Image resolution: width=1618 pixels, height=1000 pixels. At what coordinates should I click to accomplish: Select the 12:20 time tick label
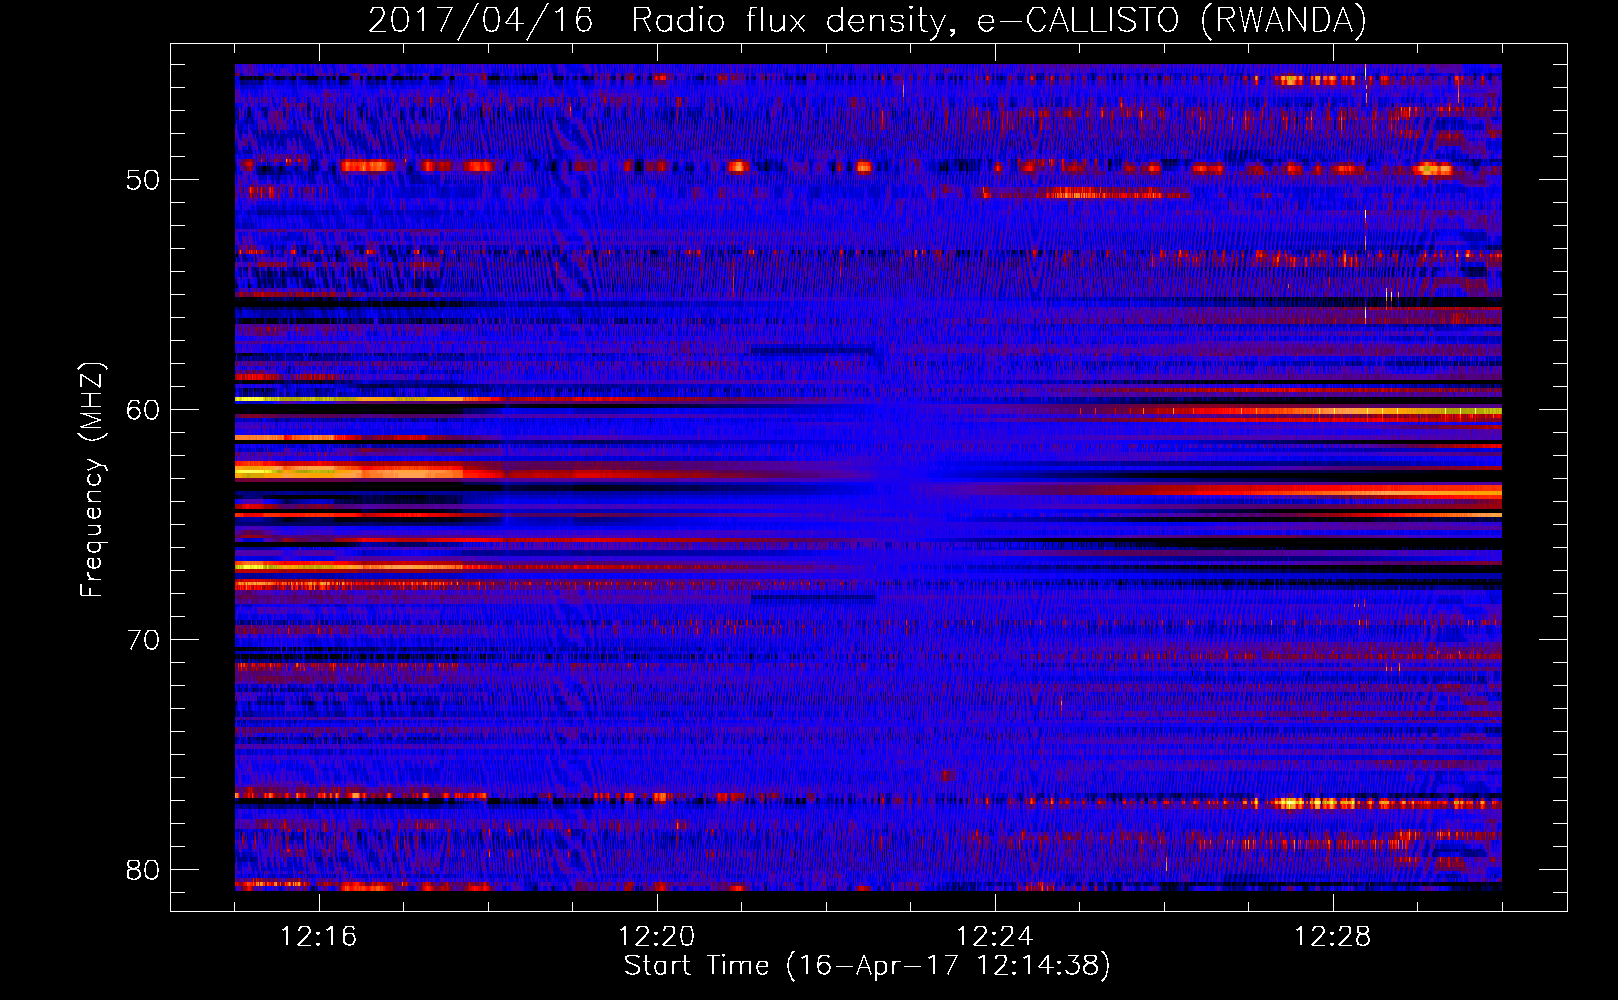coord(656,937)
